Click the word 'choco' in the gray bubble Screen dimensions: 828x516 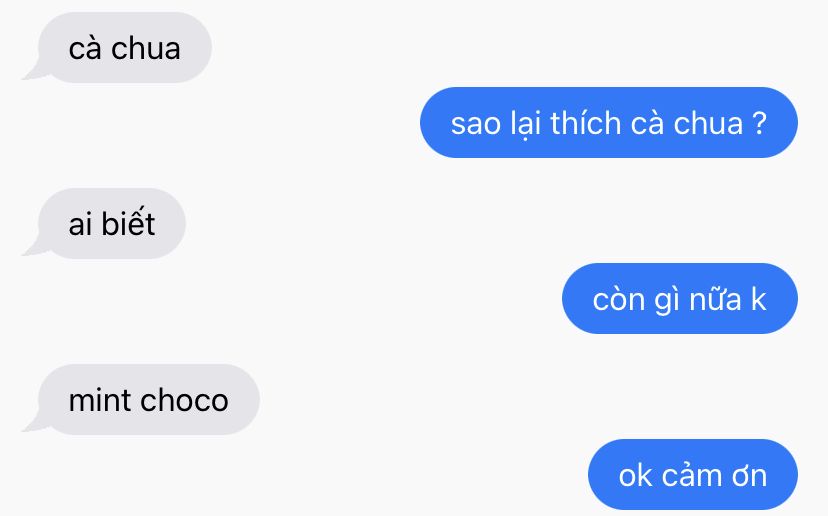coord(184,401)
